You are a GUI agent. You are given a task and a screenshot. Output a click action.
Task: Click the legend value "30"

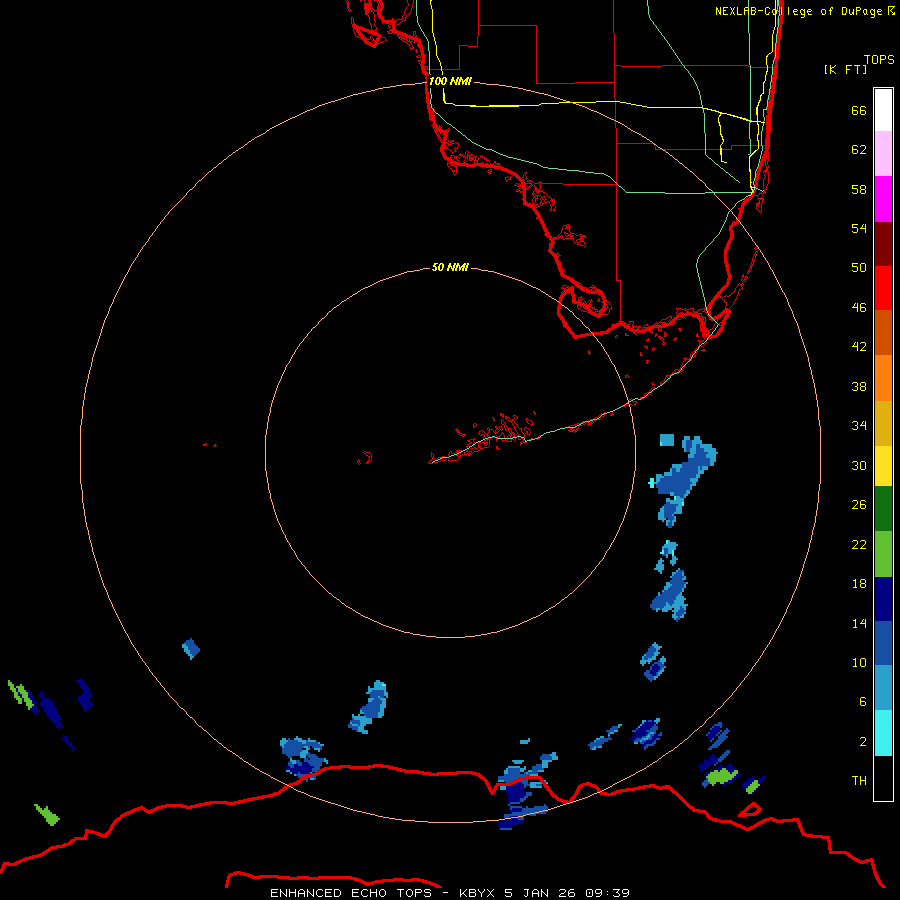(x=859, y=465)
